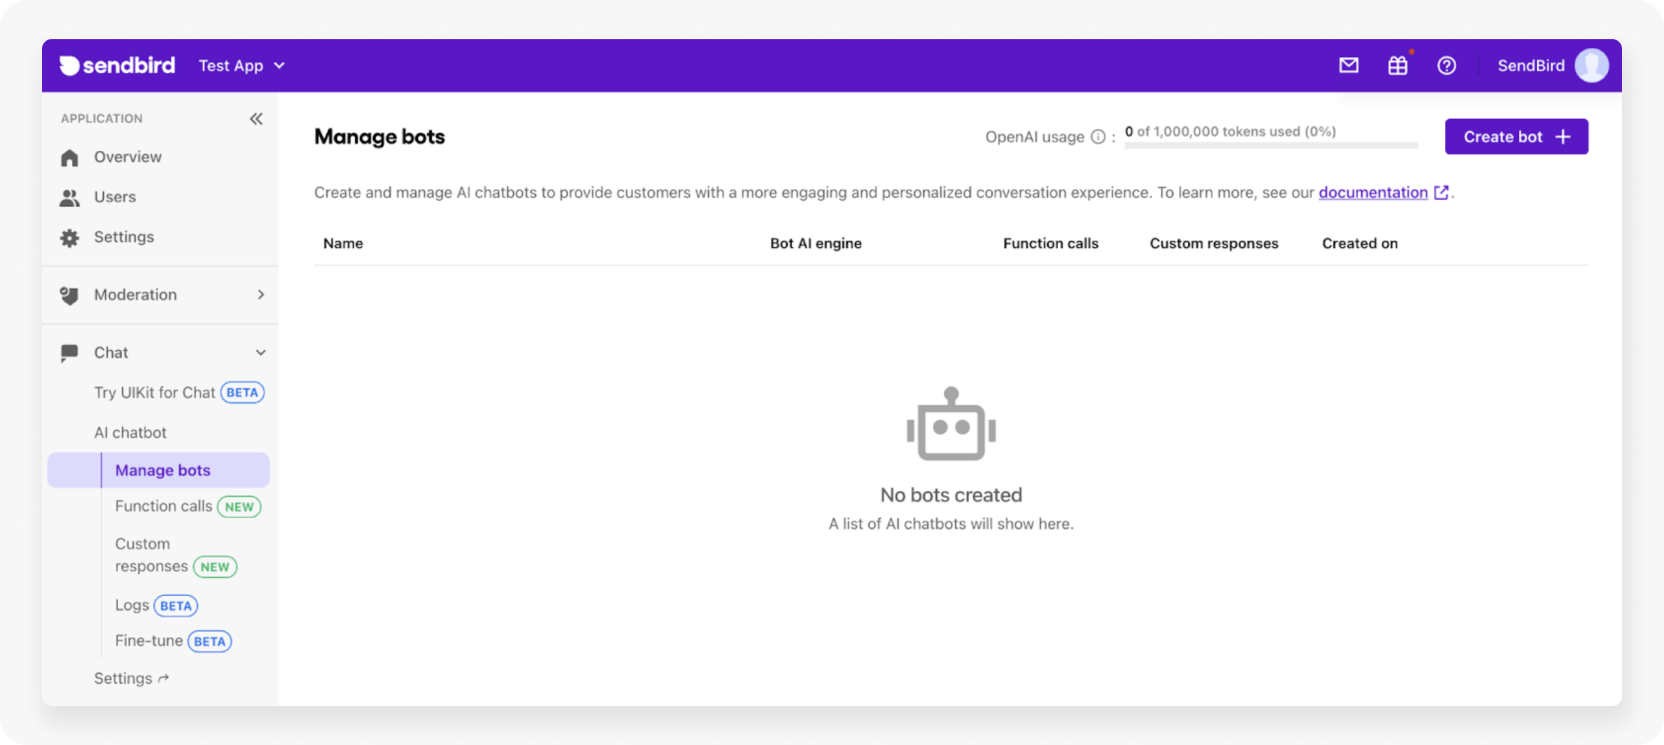Click the OpenAI token usage progress bar
The image size is (1664, 745).
tap(1271, 146)
